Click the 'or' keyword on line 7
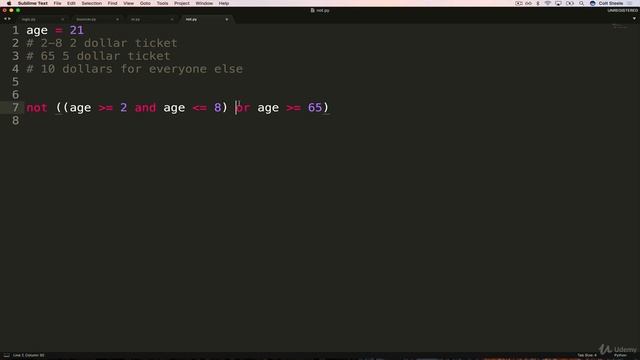640x360 pixels. pos(243,108)
